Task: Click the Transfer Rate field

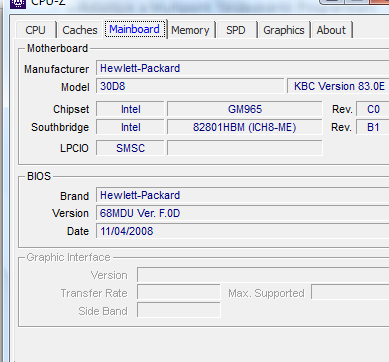Action: (179, 293)
